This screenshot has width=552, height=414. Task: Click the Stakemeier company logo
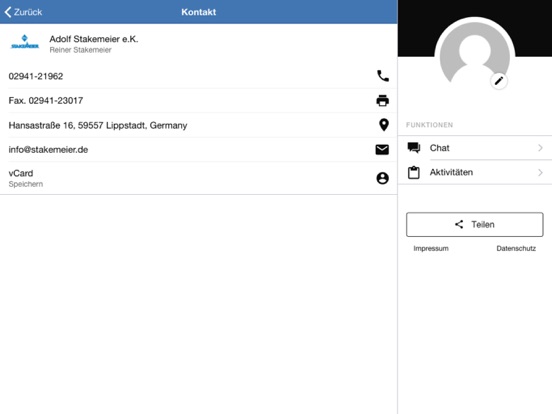pos(25,42)
